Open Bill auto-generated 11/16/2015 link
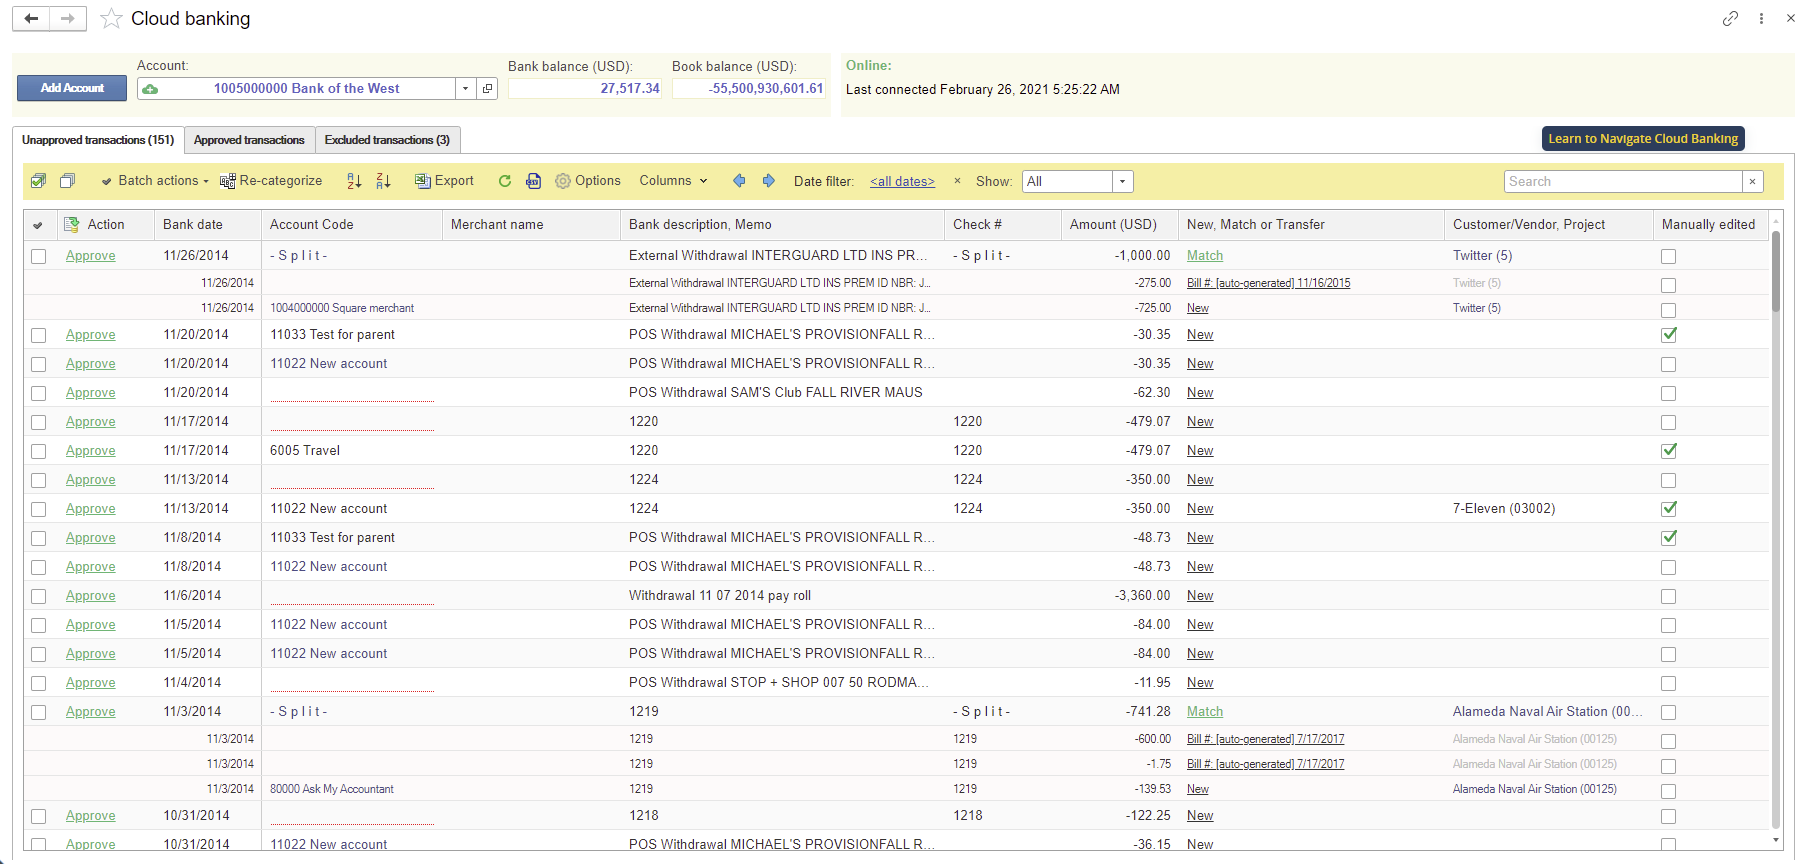This screenshot has width=1795, height=864. tap(1268, 283)
